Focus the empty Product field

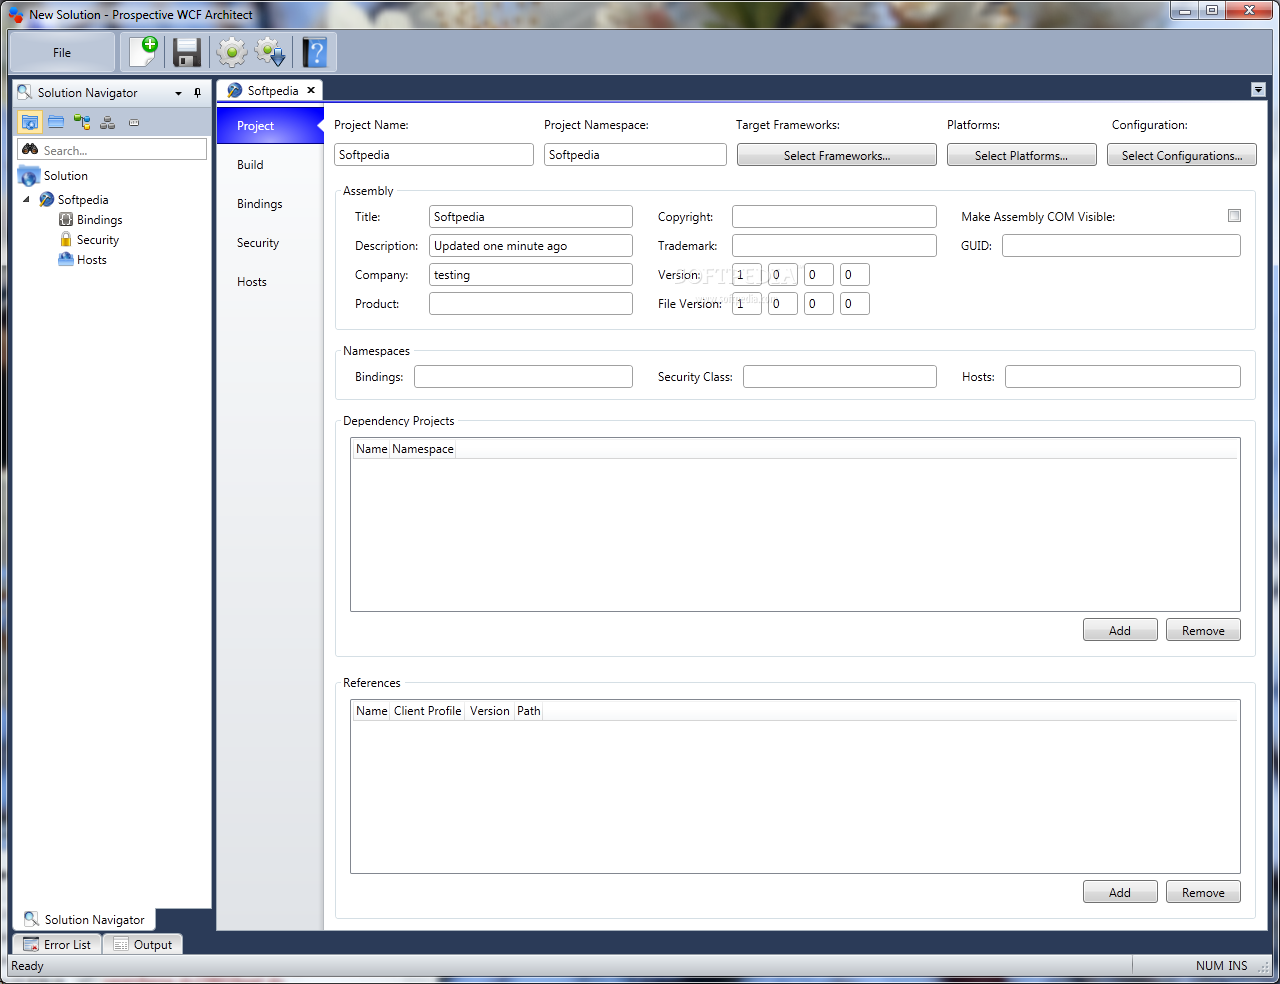point(531,304)
